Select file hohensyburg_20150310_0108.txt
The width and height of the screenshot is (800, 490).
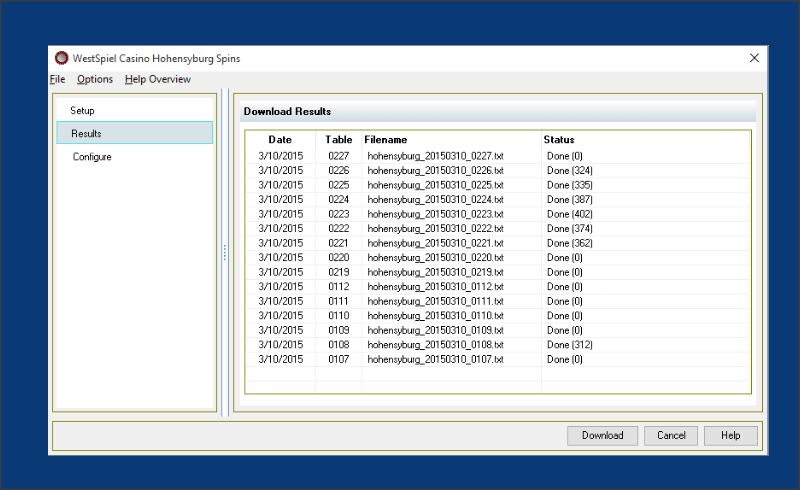click(435, 345)
